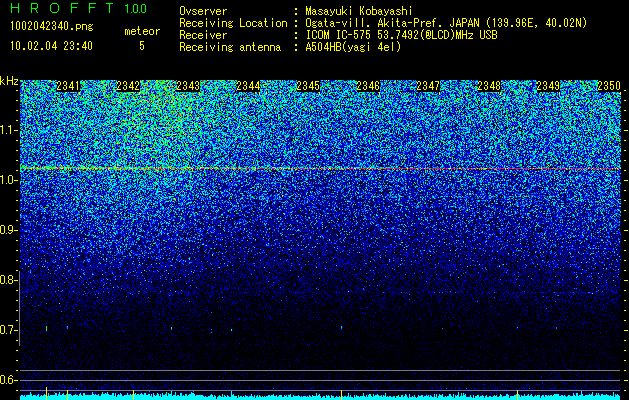
Task: Select the file name 1002042340.png
Action: (52, 26)
